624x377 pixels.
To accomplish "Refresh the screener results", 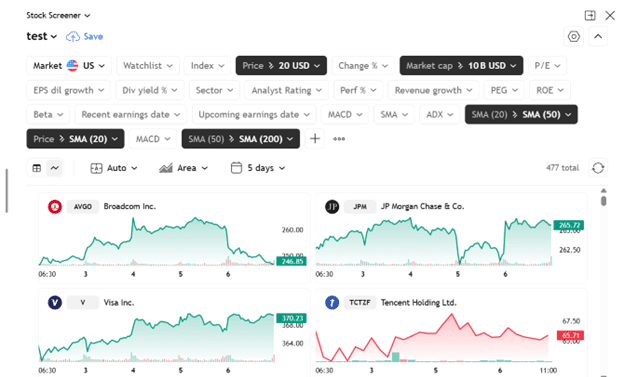I will (x=598, y=168).
